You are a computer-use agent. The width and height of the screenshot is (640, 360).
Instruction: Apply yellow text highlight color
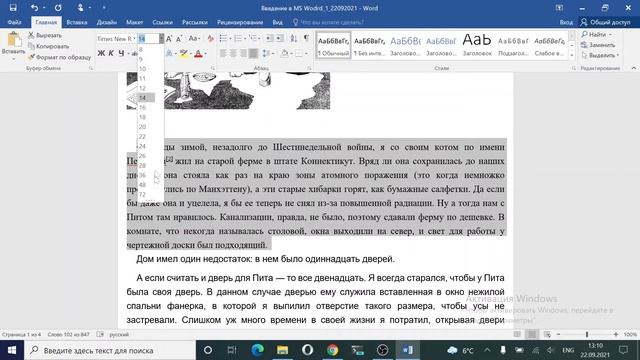tap(184, 53)
